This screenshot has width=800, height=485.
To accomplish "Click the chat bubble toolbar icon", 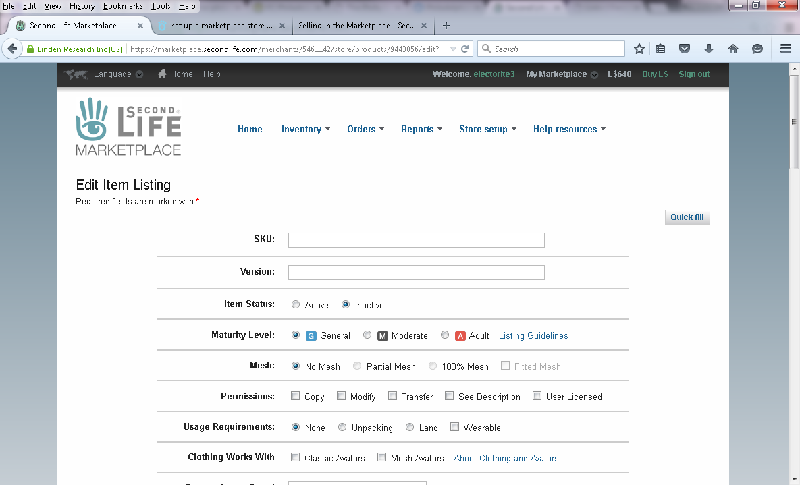I will pyautogui.click(x=758, y=49).
